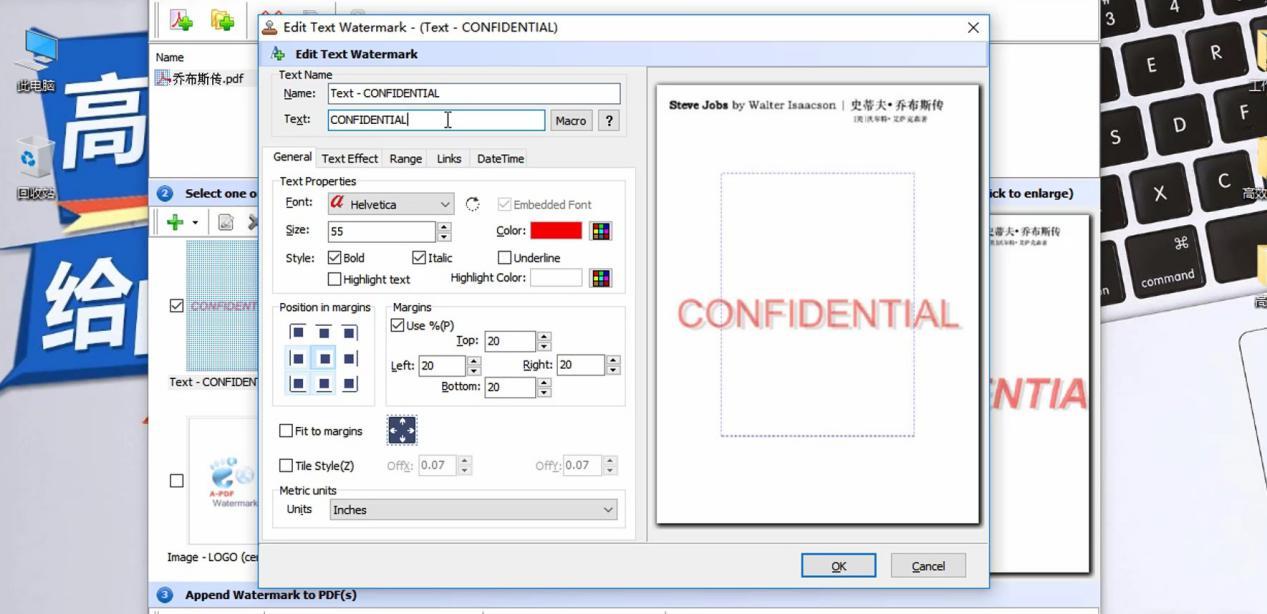Check the Fit to margins checkbox

click(286, 431)
